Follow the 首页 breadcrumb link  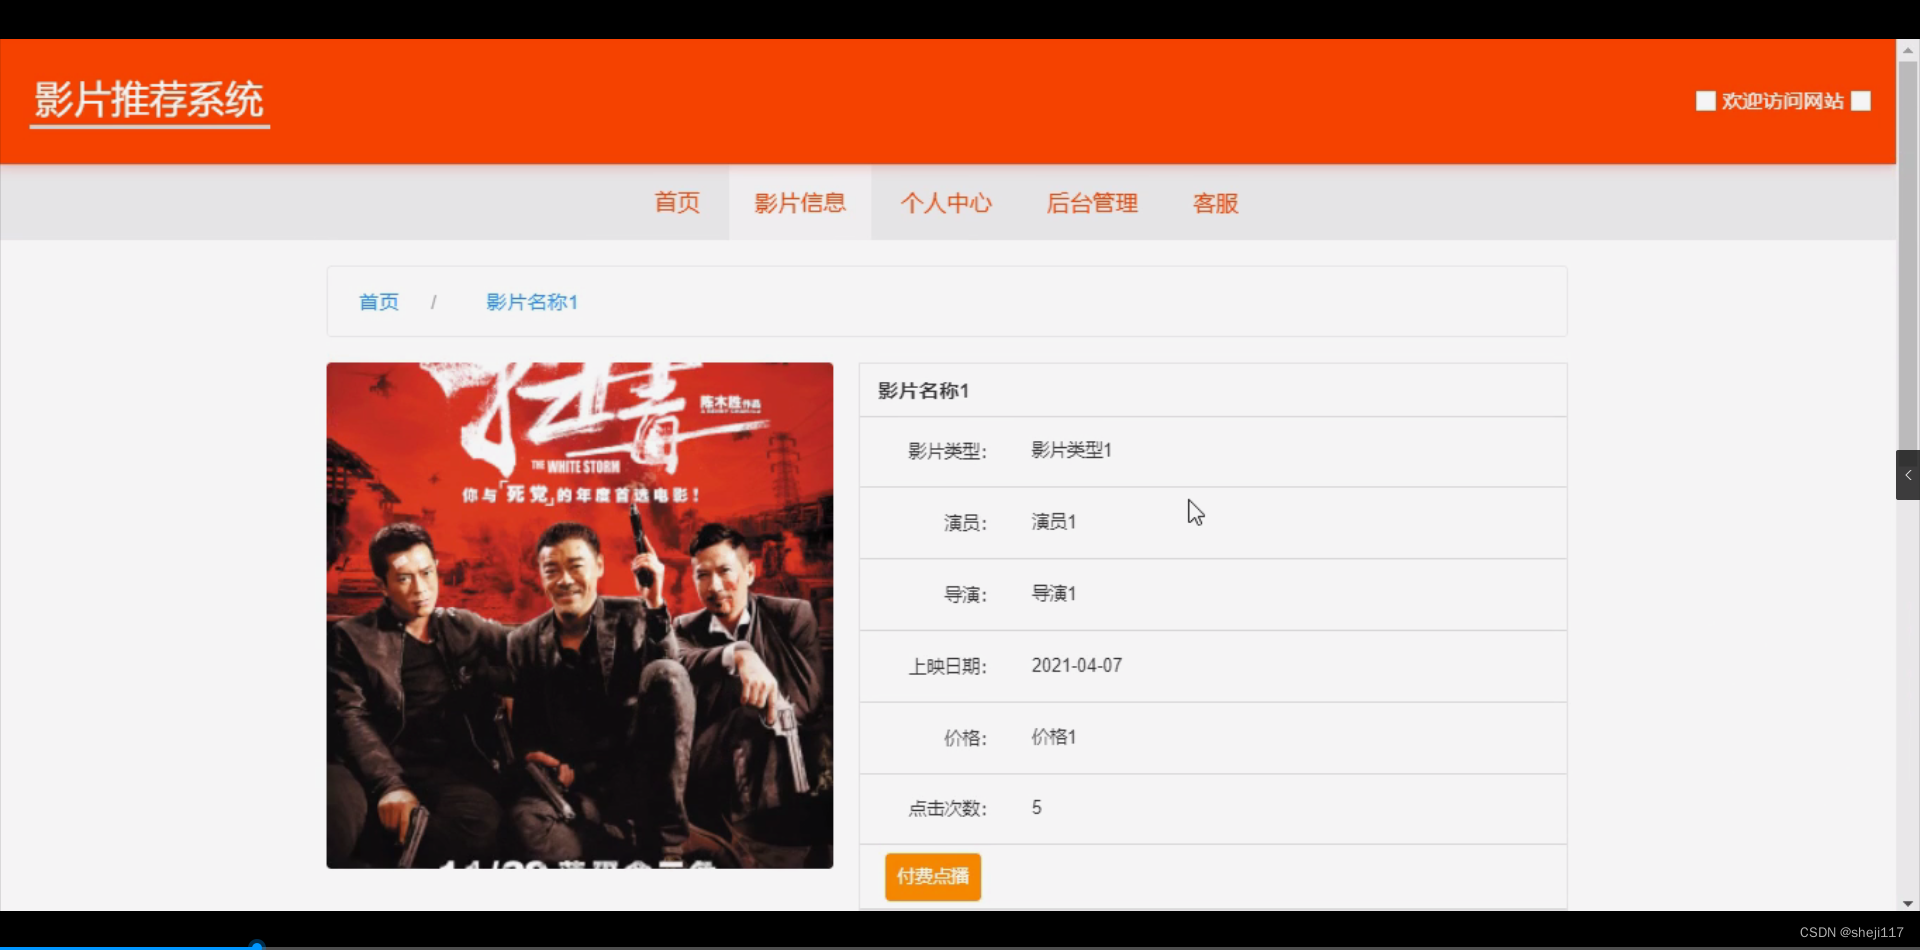point(378,301)
